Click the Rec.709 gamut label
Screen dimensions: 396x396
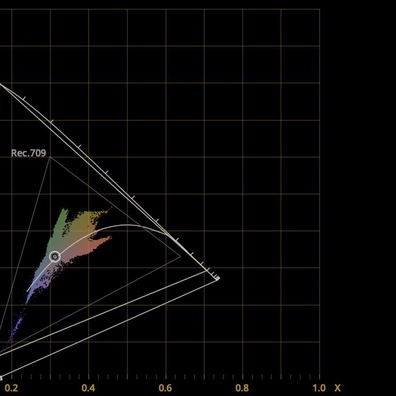[x=28, y=153]
